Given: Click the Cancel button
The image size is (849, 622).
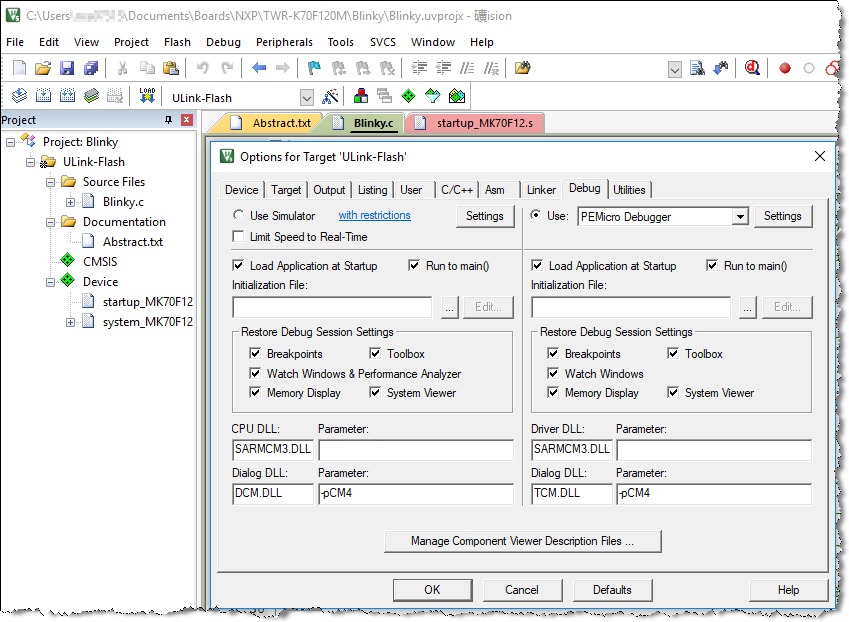Looking at the screenshot, I should 522,590.
